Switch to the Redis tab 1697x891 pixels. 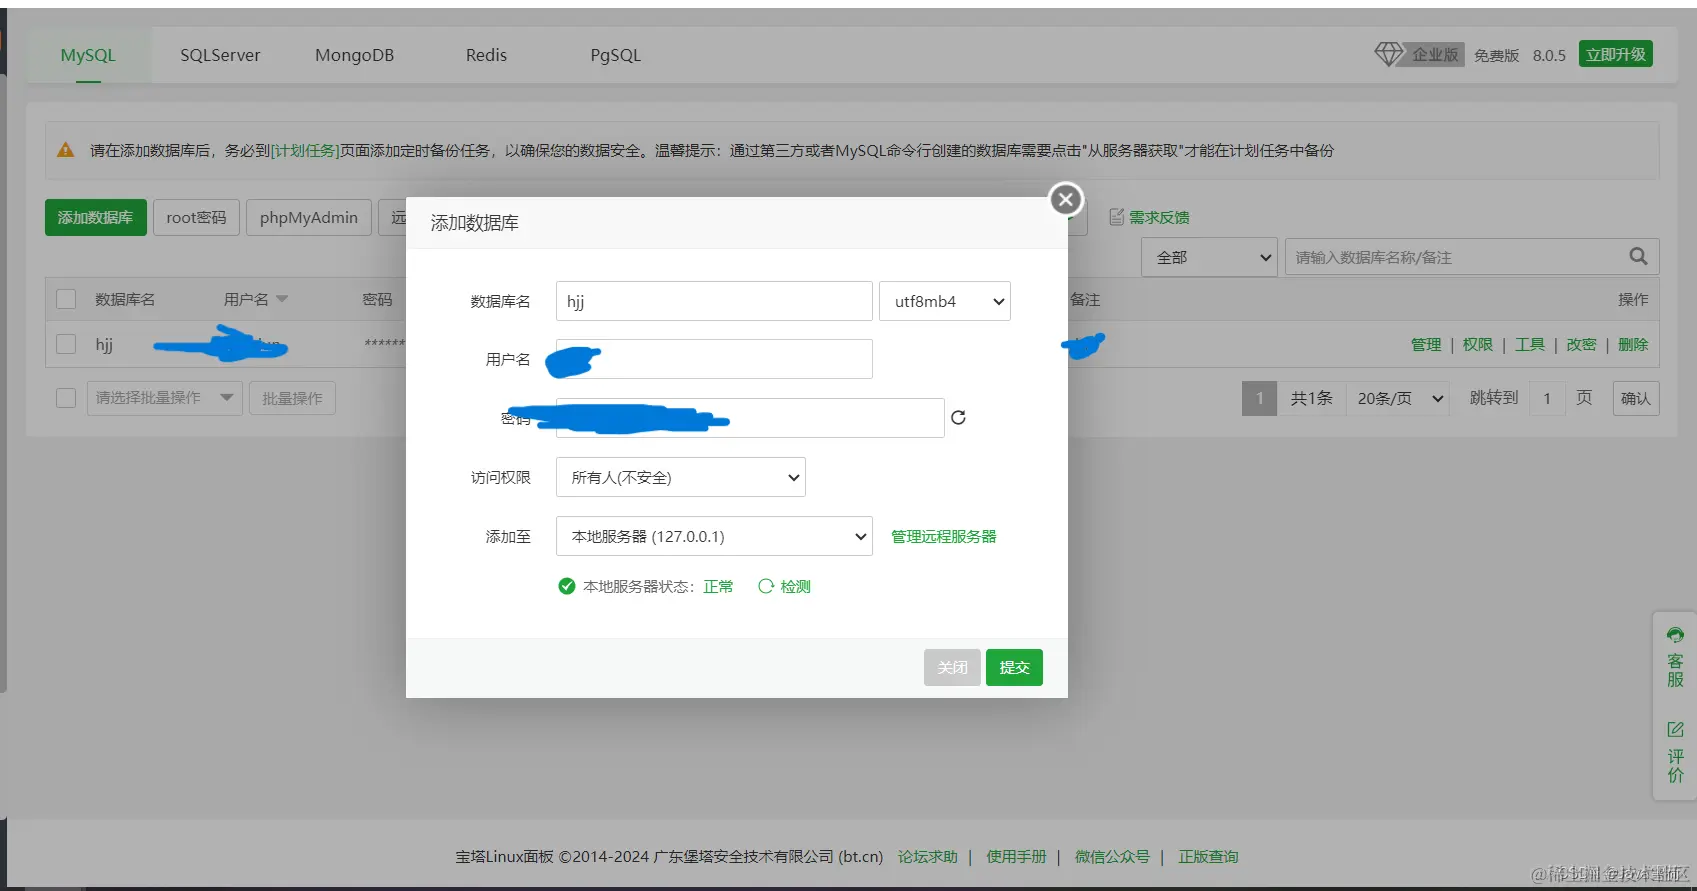tap(486, 55)
